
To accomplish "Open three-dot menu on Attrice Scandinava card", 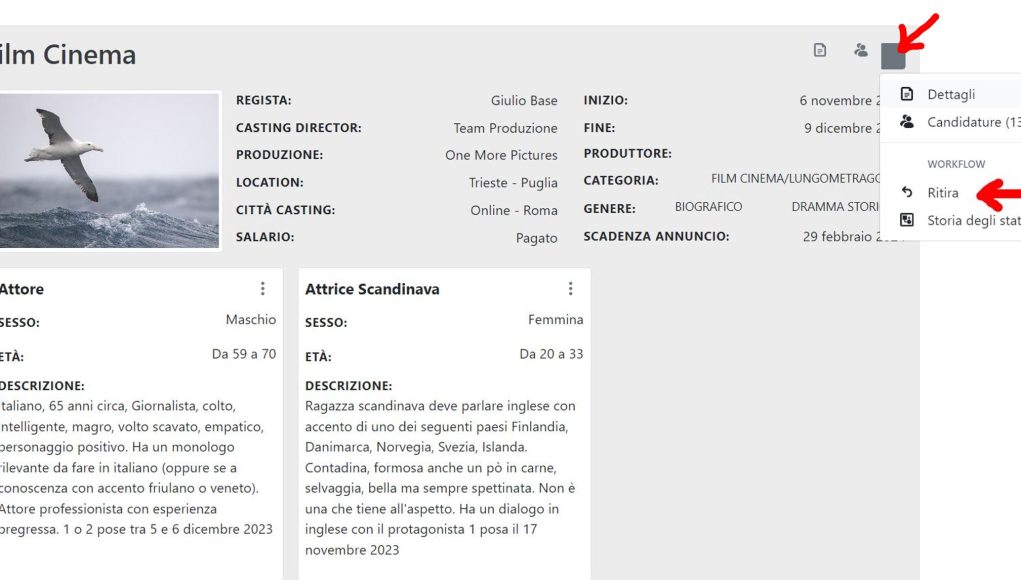I will point(570,288).
